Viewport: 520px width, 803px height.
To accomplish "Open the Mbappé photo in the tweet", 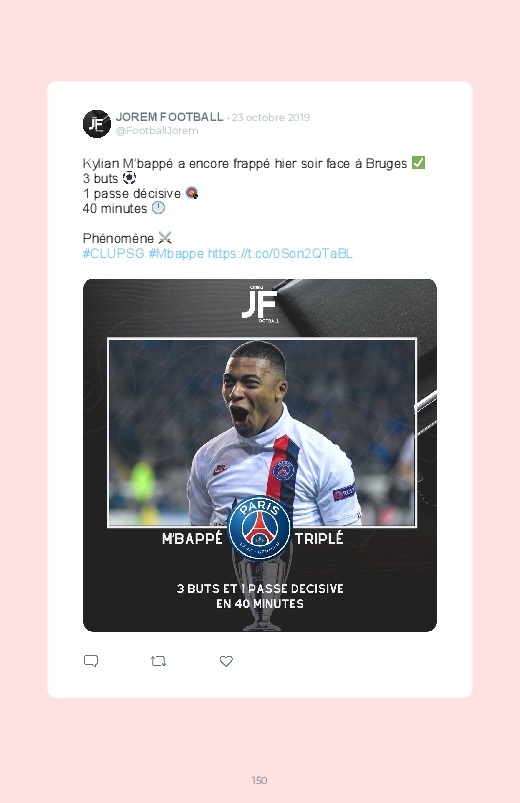I will (262, 433).
